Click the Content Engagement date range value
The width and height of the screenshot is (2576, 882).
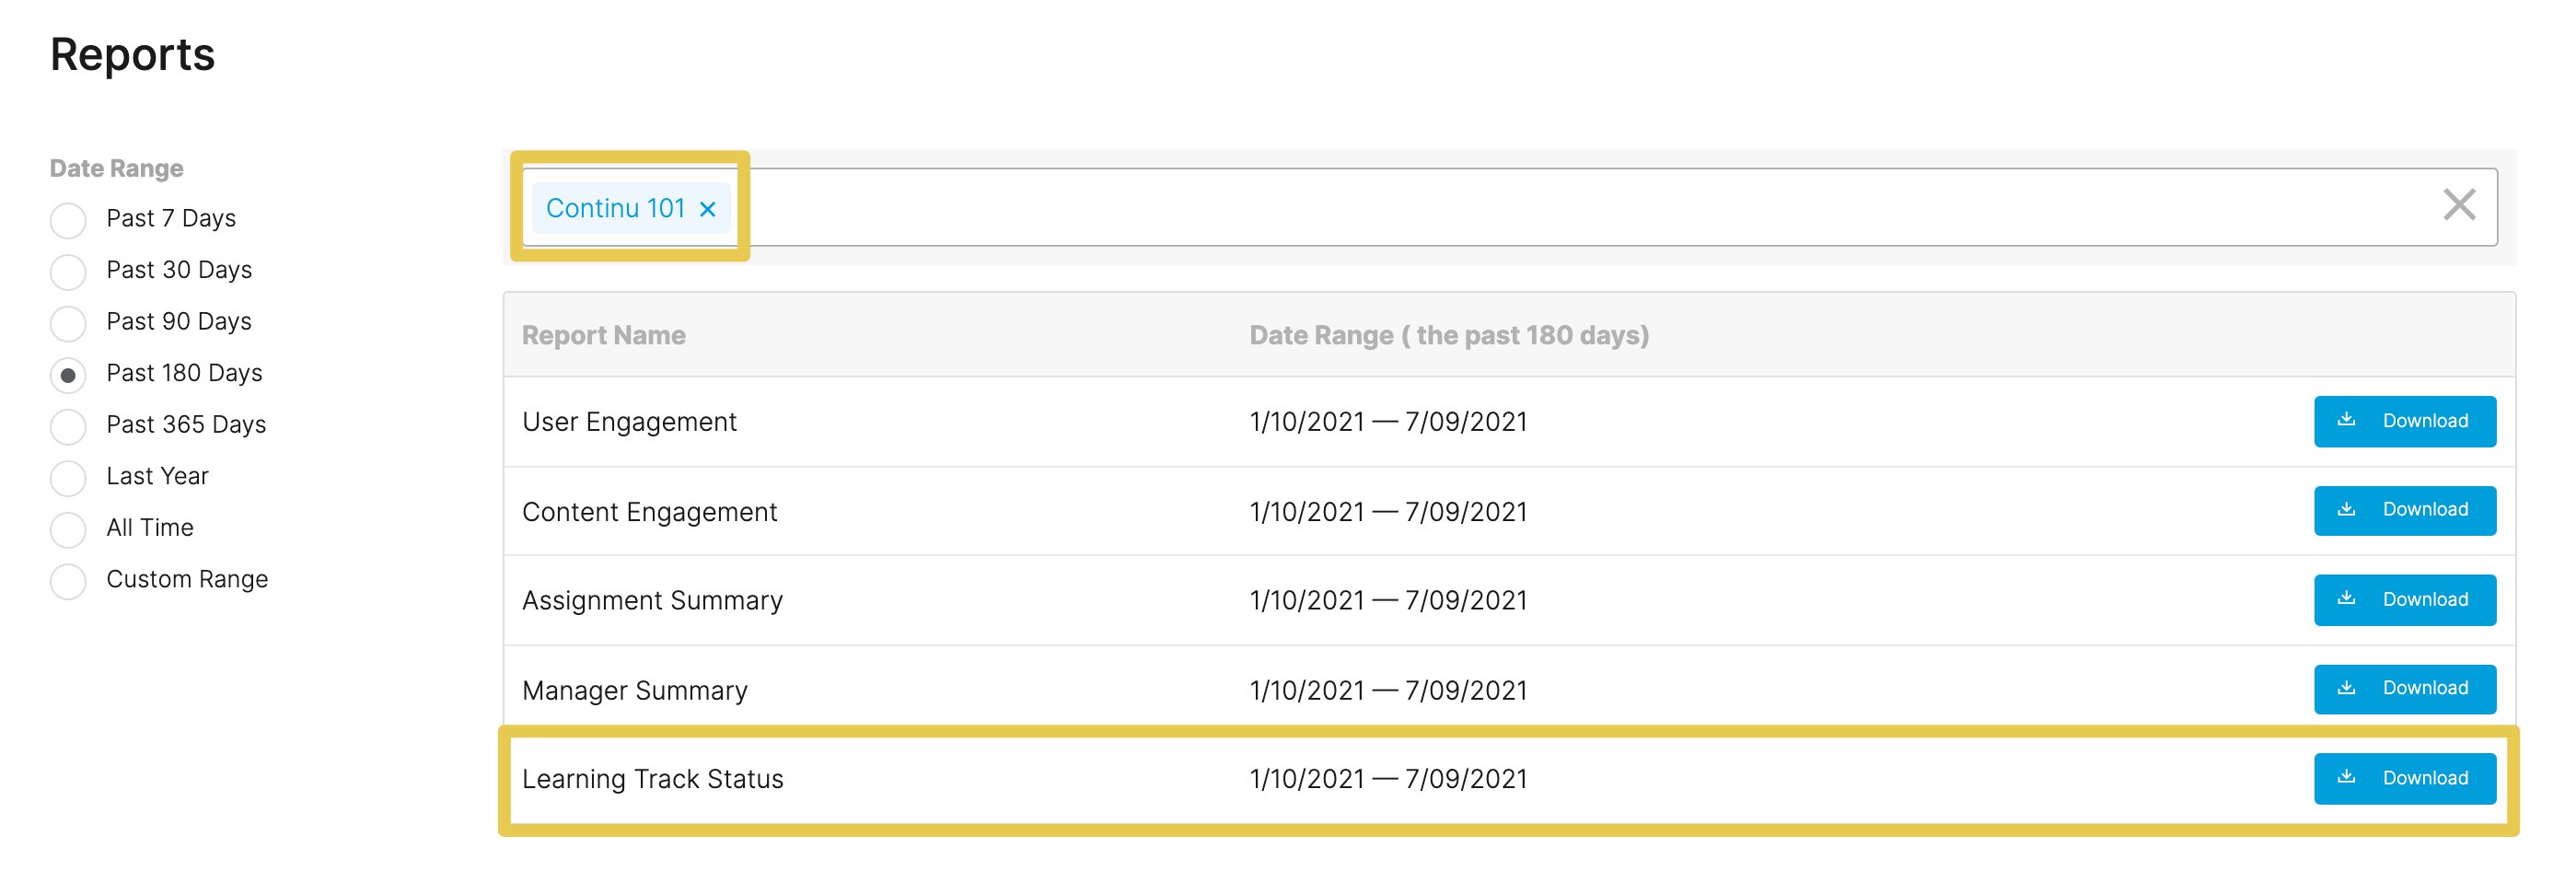coord(1388,512)
